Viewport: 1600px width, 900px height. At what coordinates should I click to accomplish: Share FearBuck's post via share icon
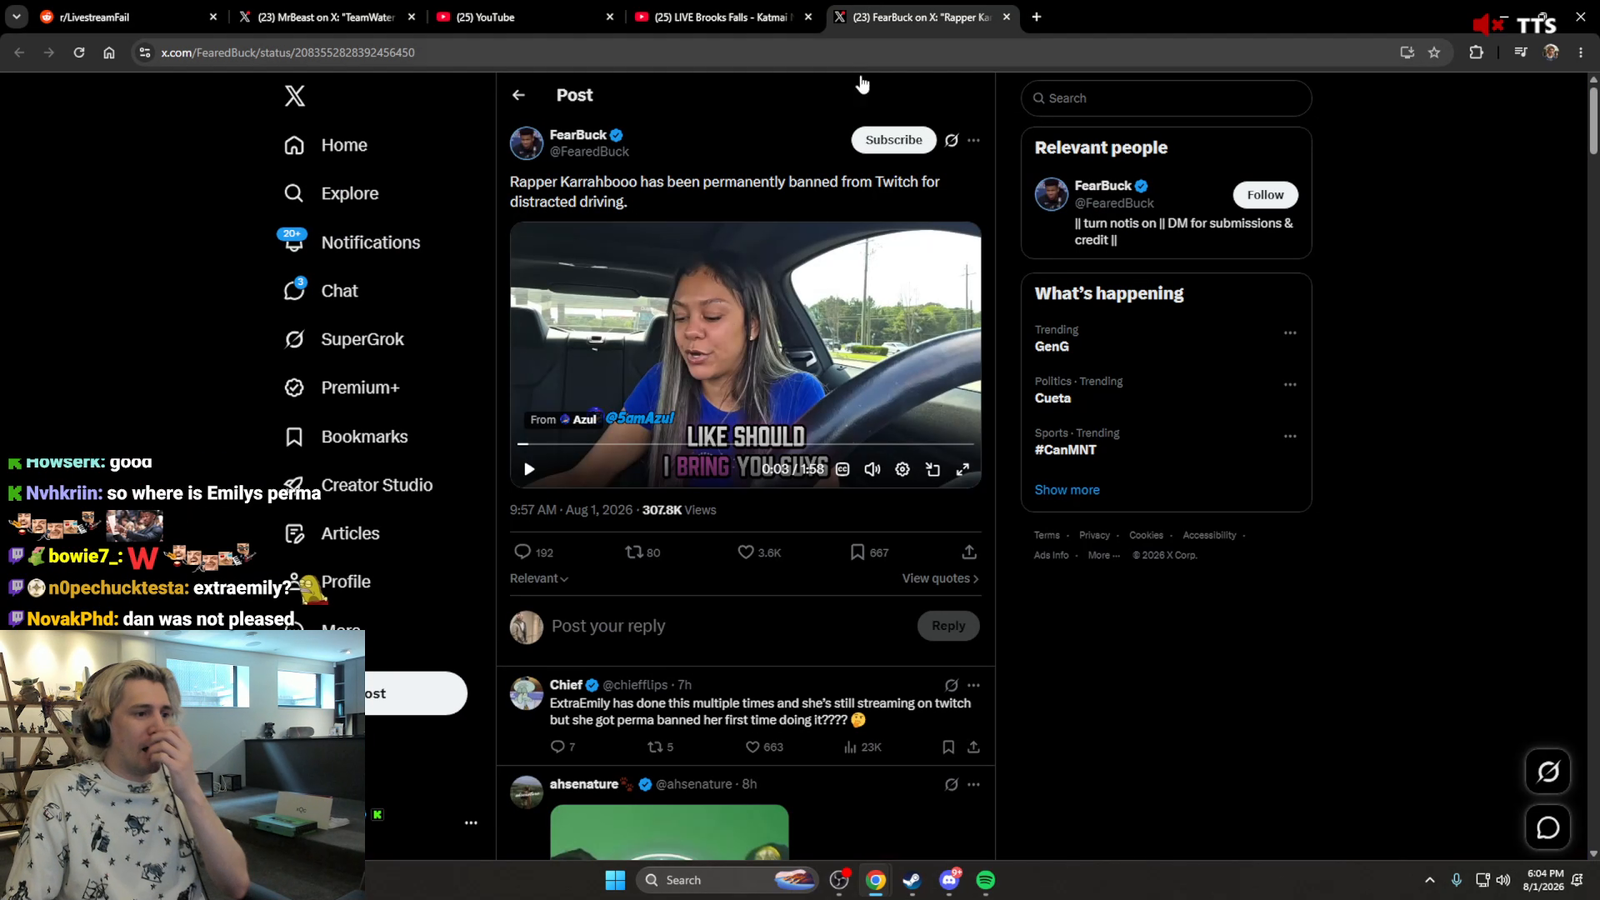969,552
